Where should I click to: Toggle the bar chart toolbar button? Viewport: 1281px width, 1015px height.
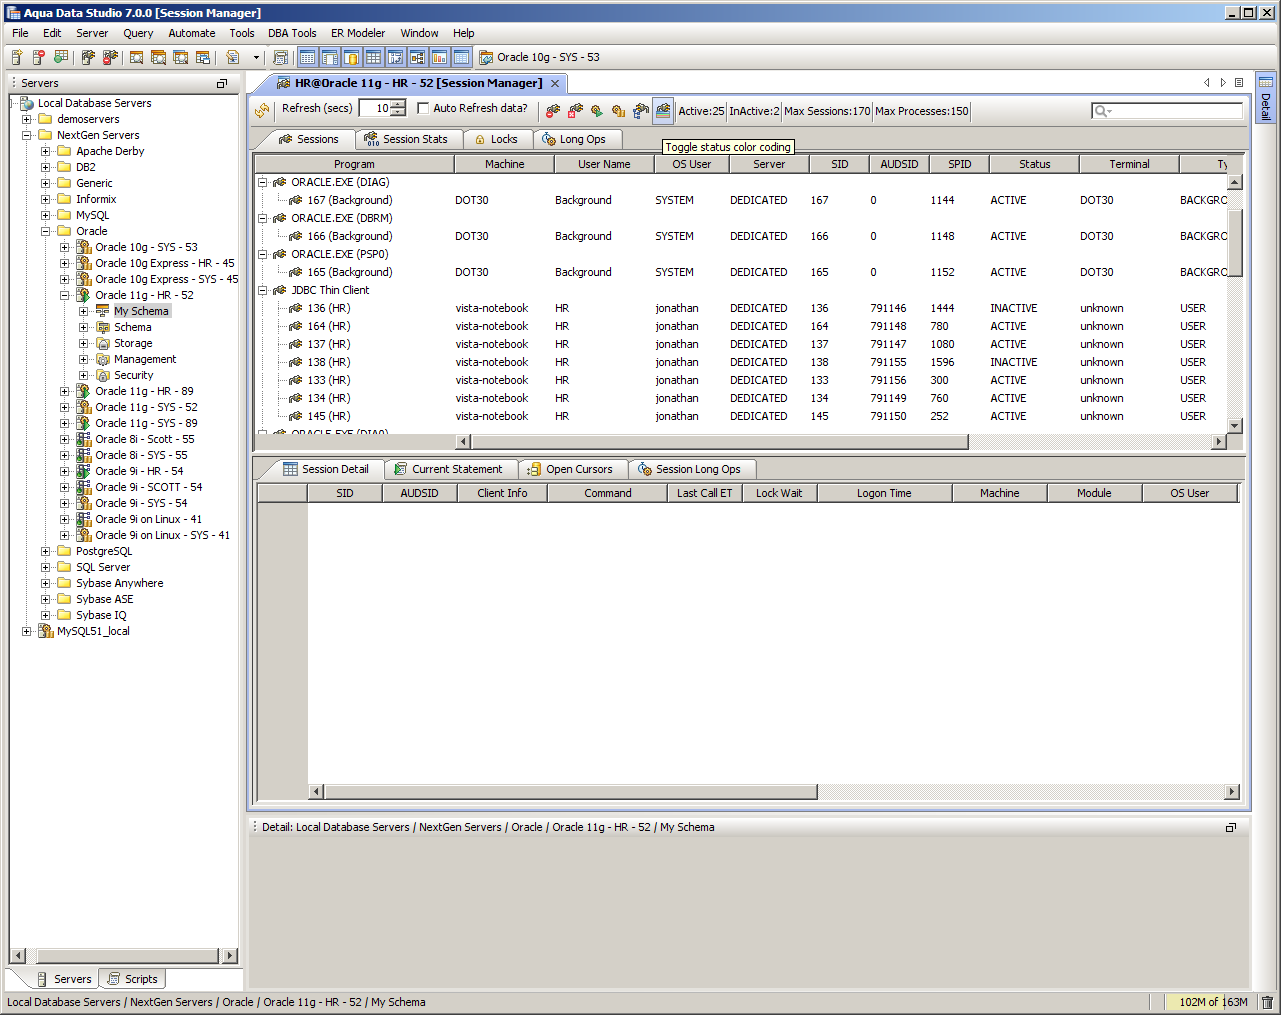click(x=439, y=58)
